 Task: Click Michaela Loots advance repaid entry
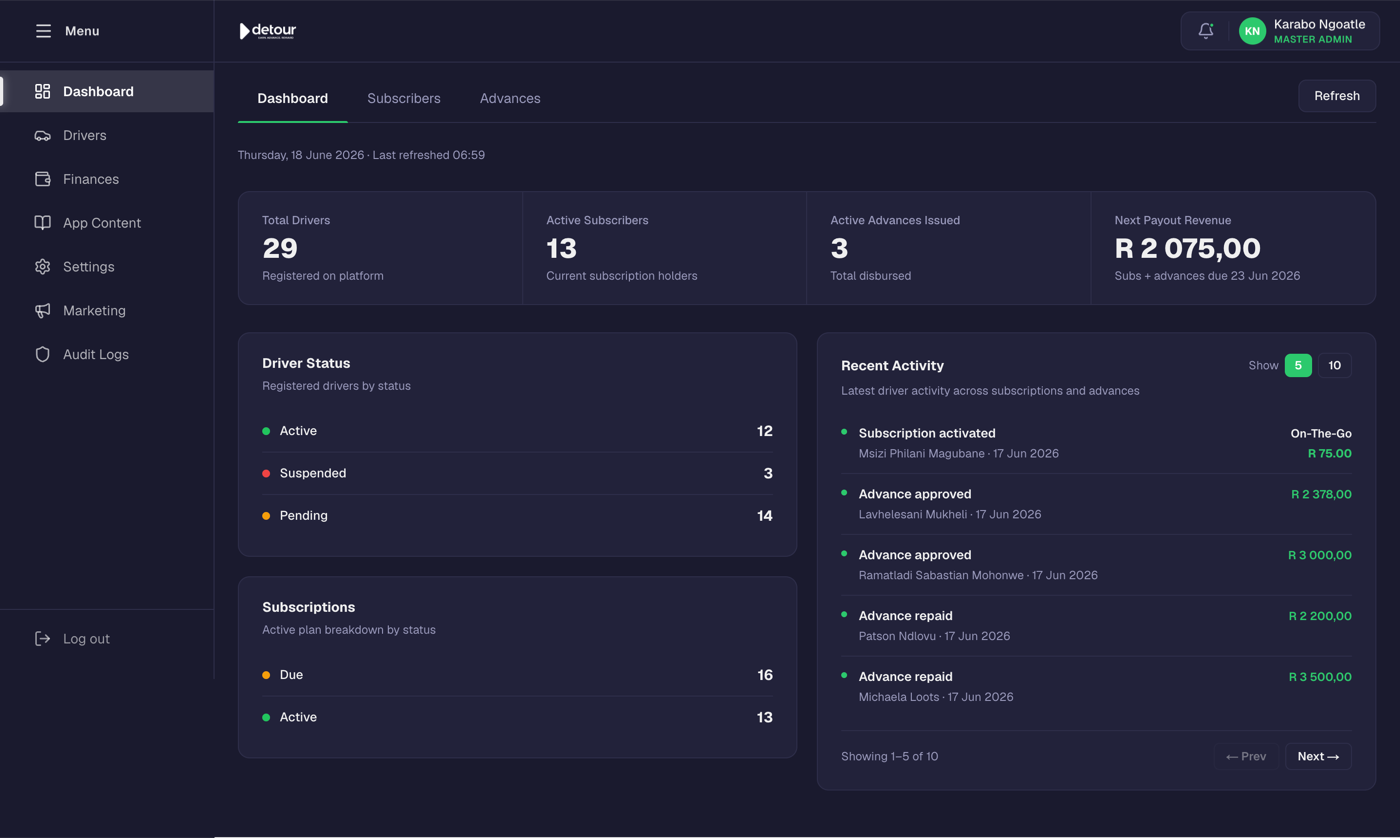1096,687
